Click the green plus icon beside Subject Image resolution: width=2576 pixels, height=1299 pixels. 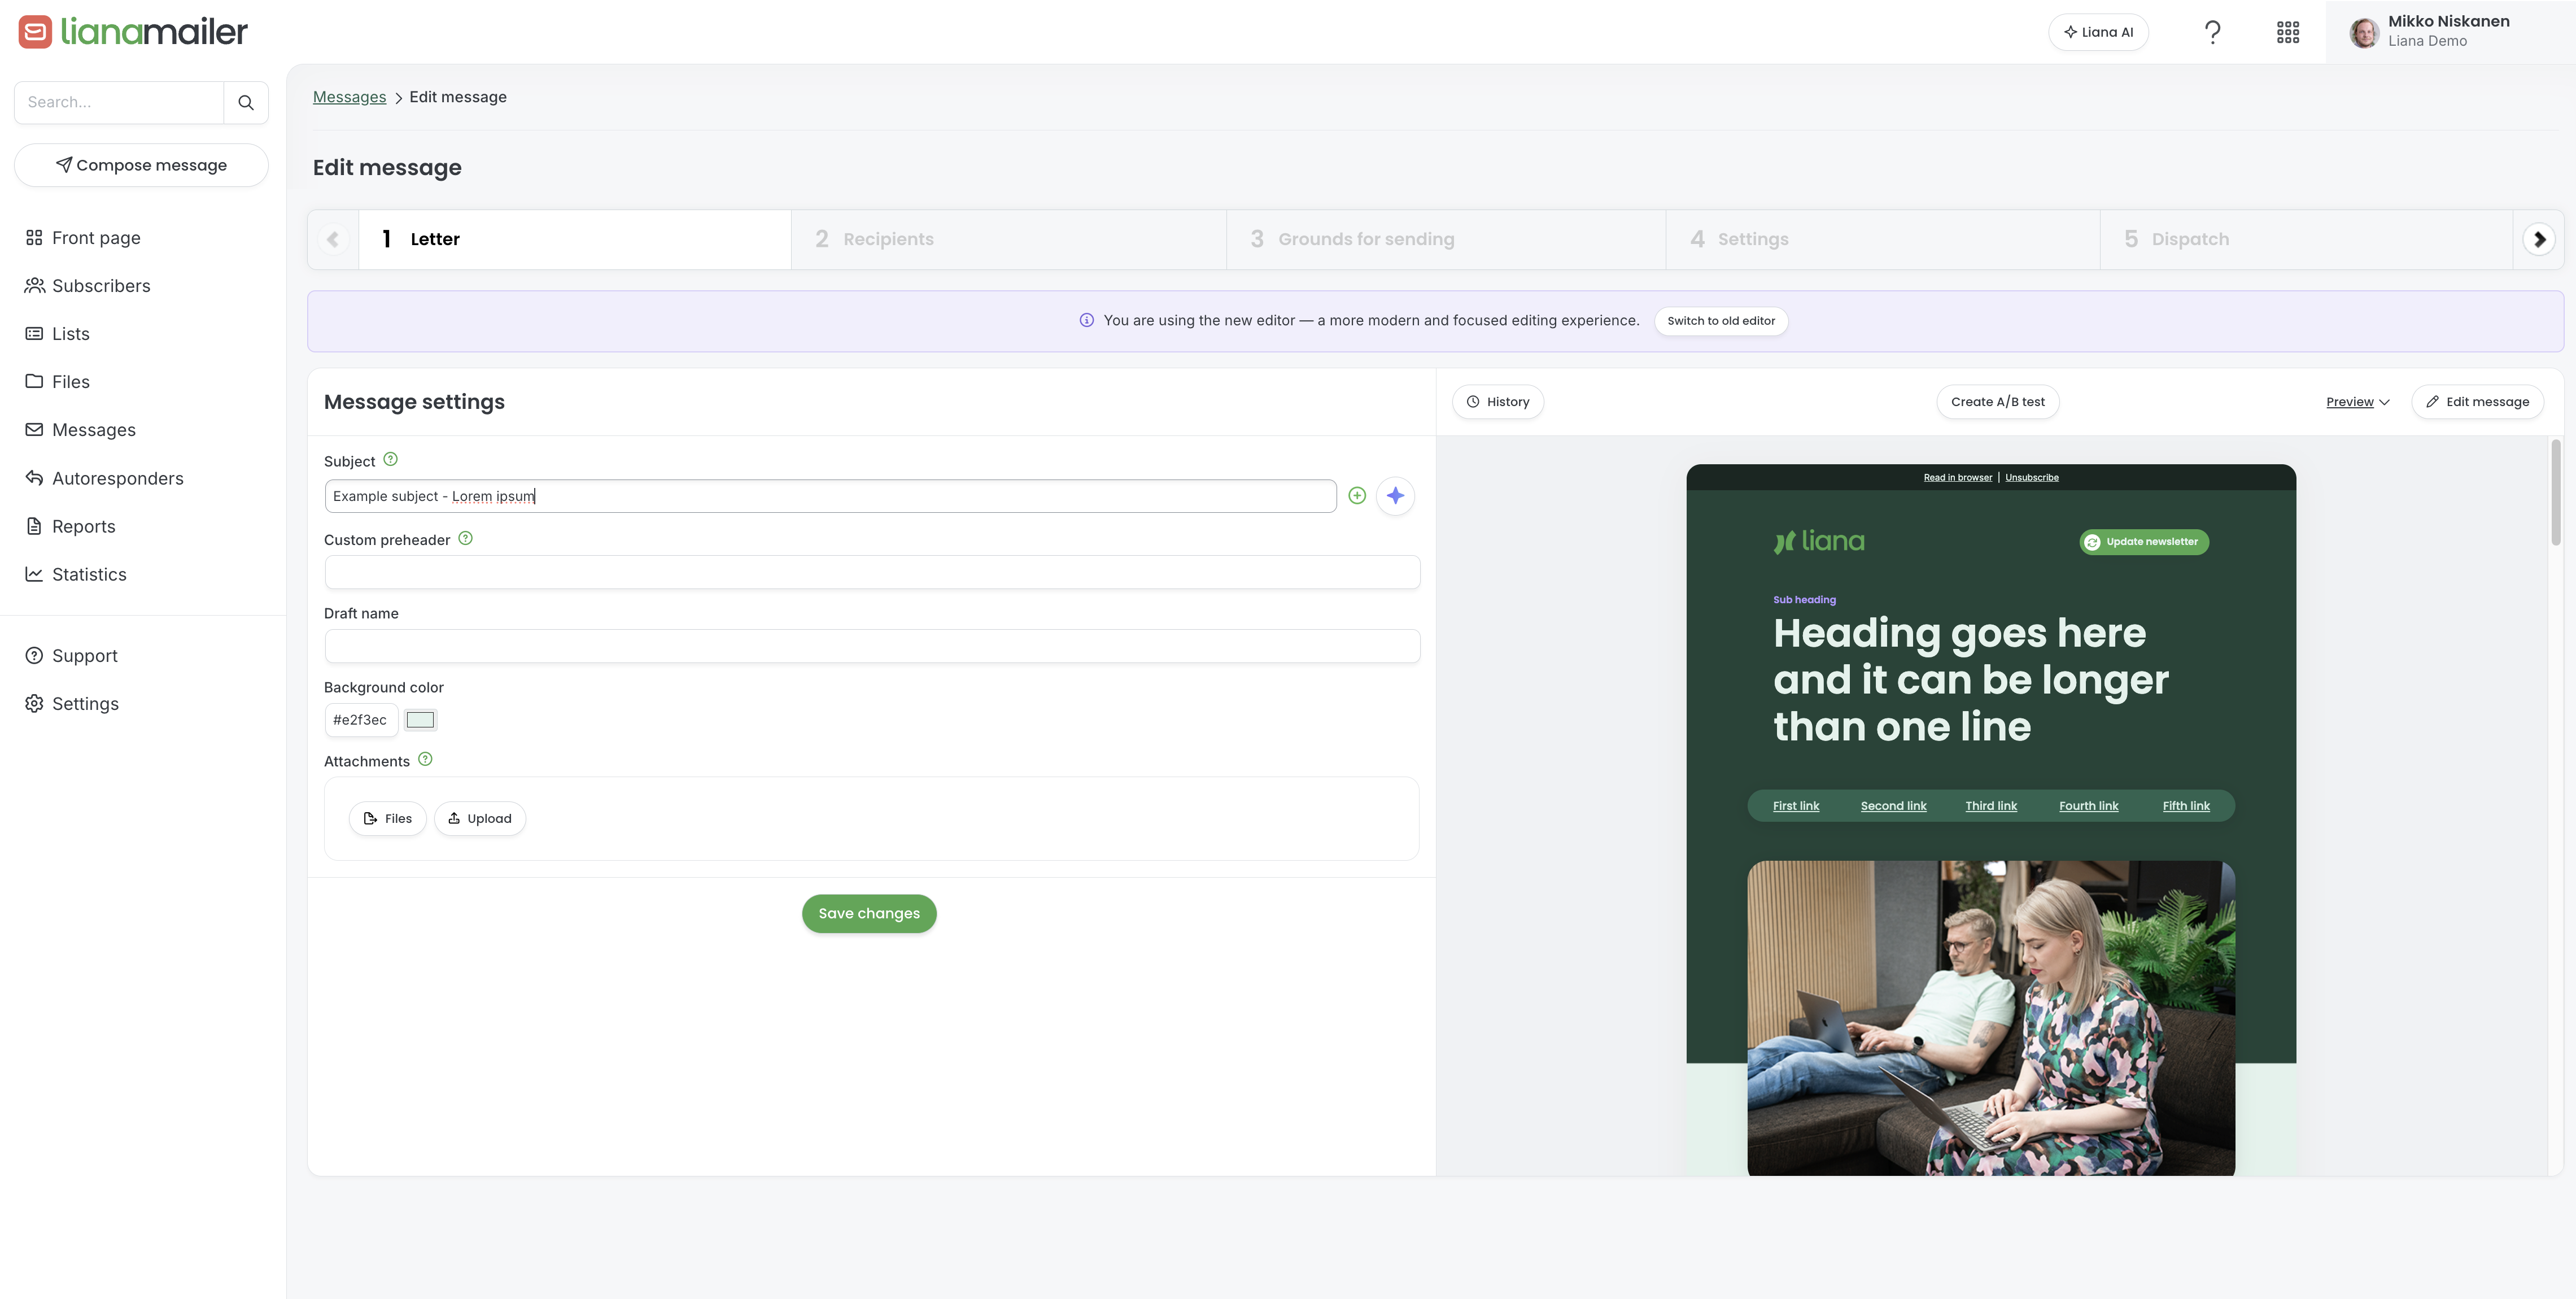[x=1357, y=495]
